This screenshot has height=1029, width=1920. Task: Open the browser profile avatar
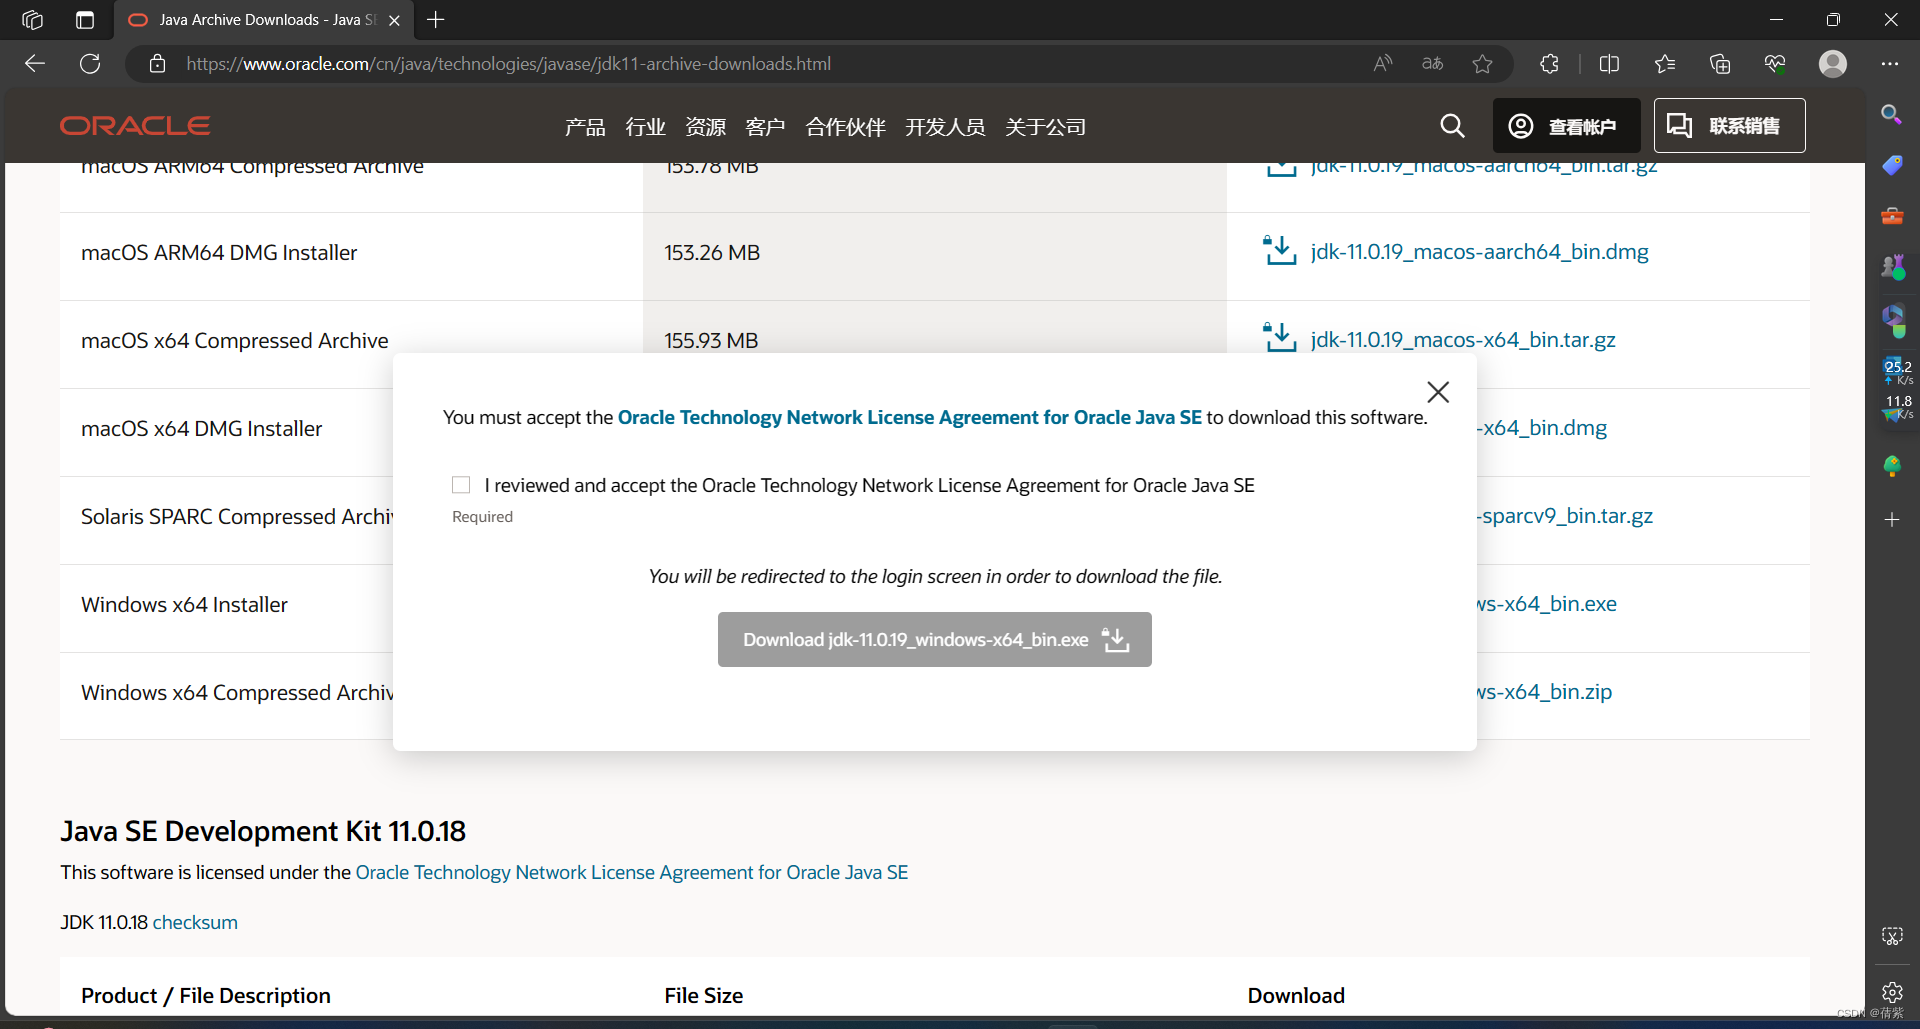1833,64
